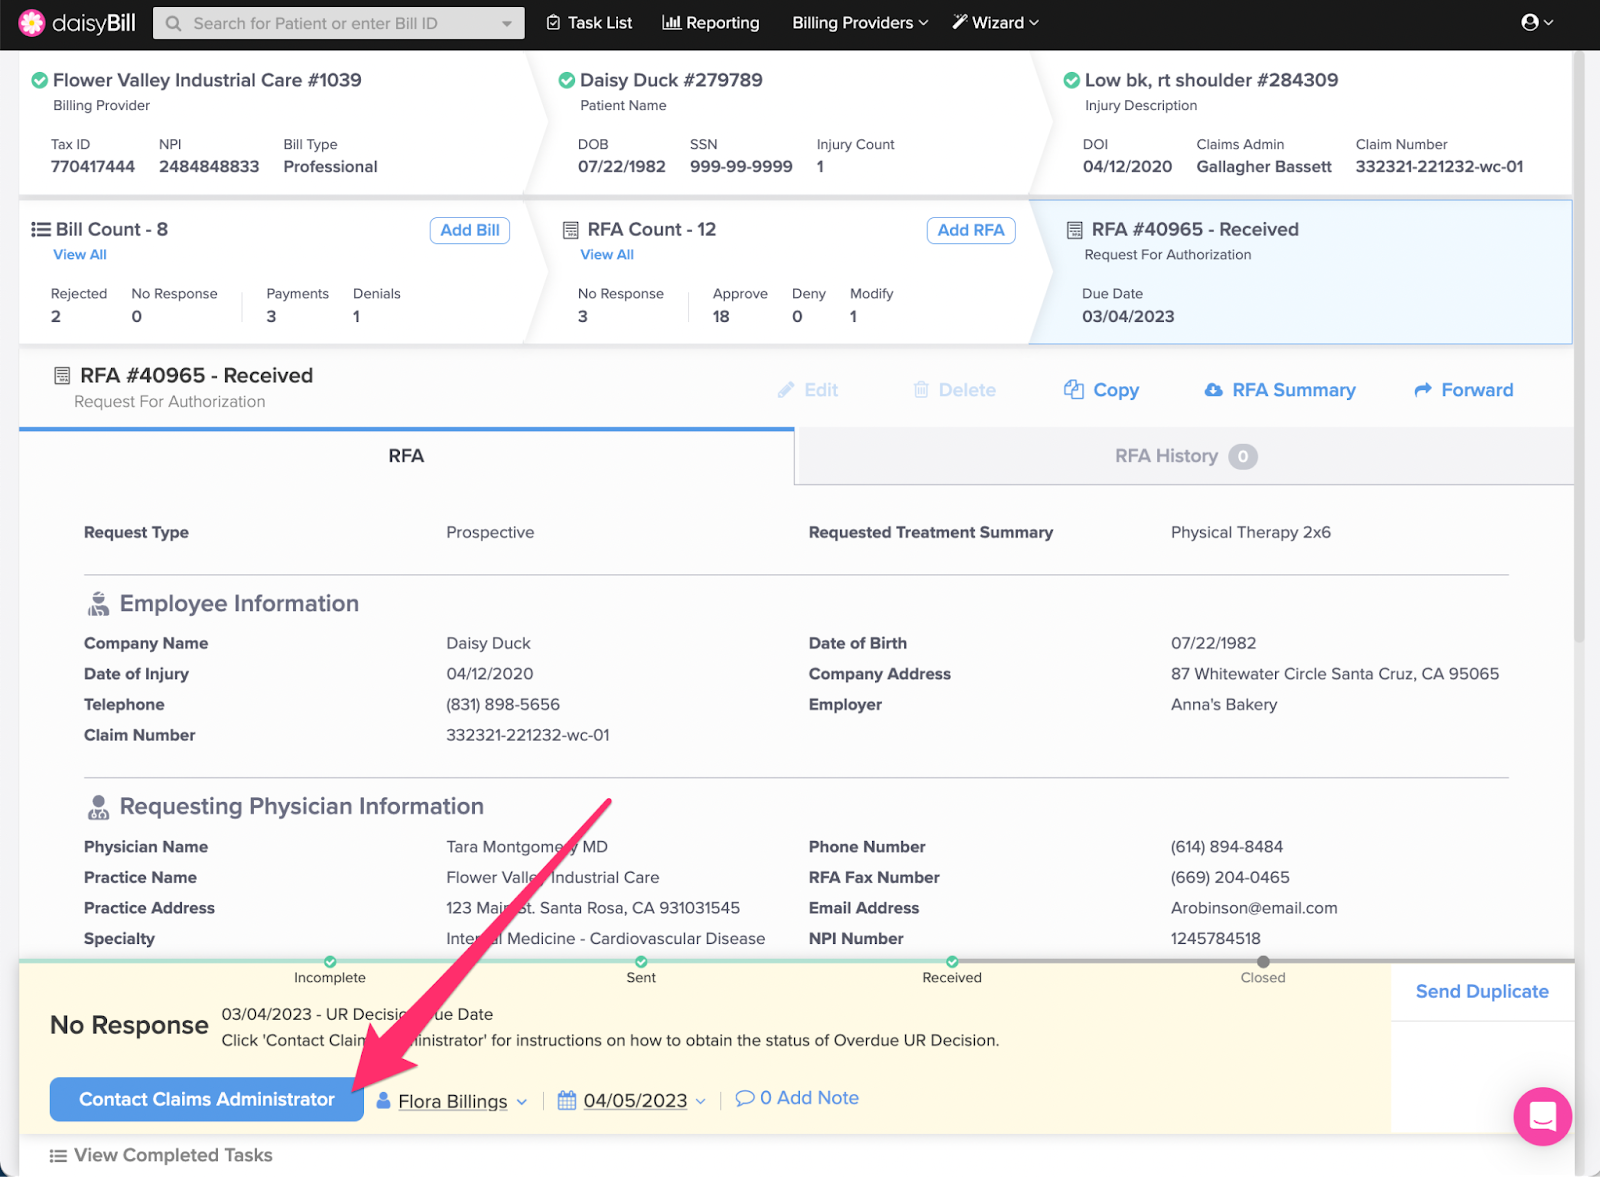1600x1177 pixels.
Task: Click the Forward arrow icon
Action: [x=1423, y=390]
